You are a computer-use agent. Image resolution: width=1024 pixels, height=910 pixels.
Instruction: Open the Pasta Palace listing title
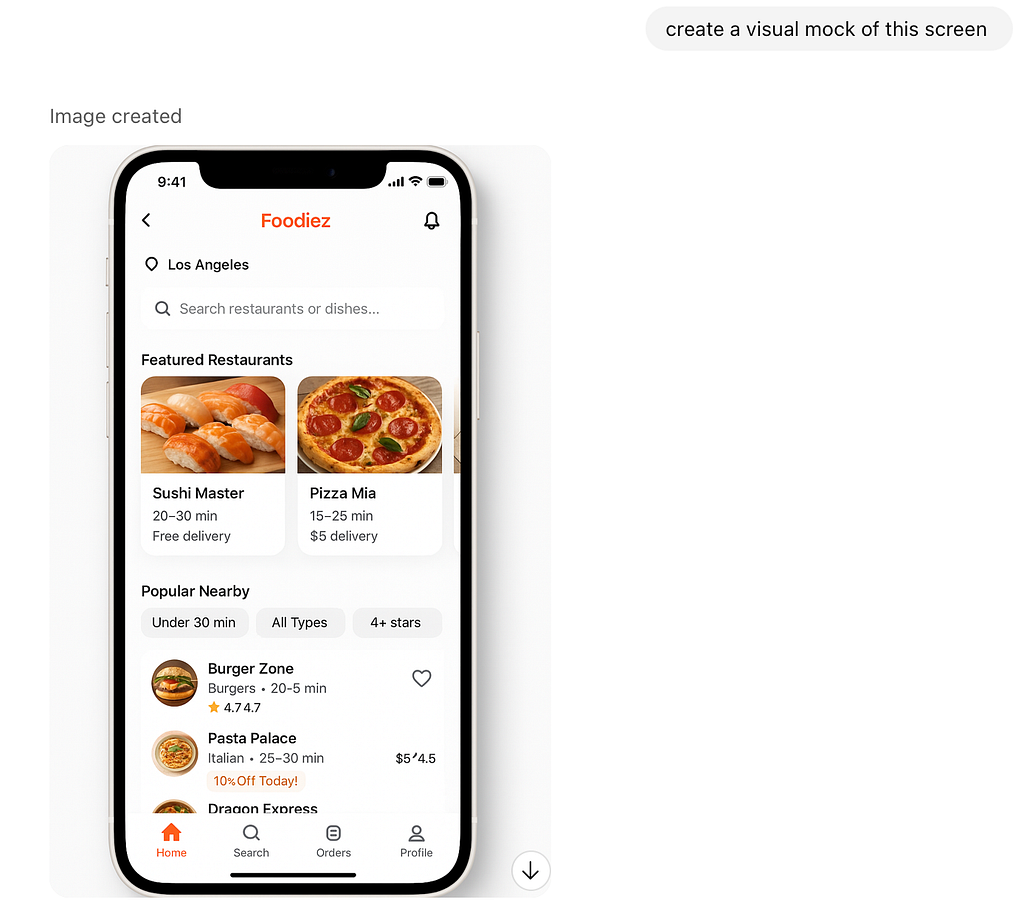[x=252, y=738]
